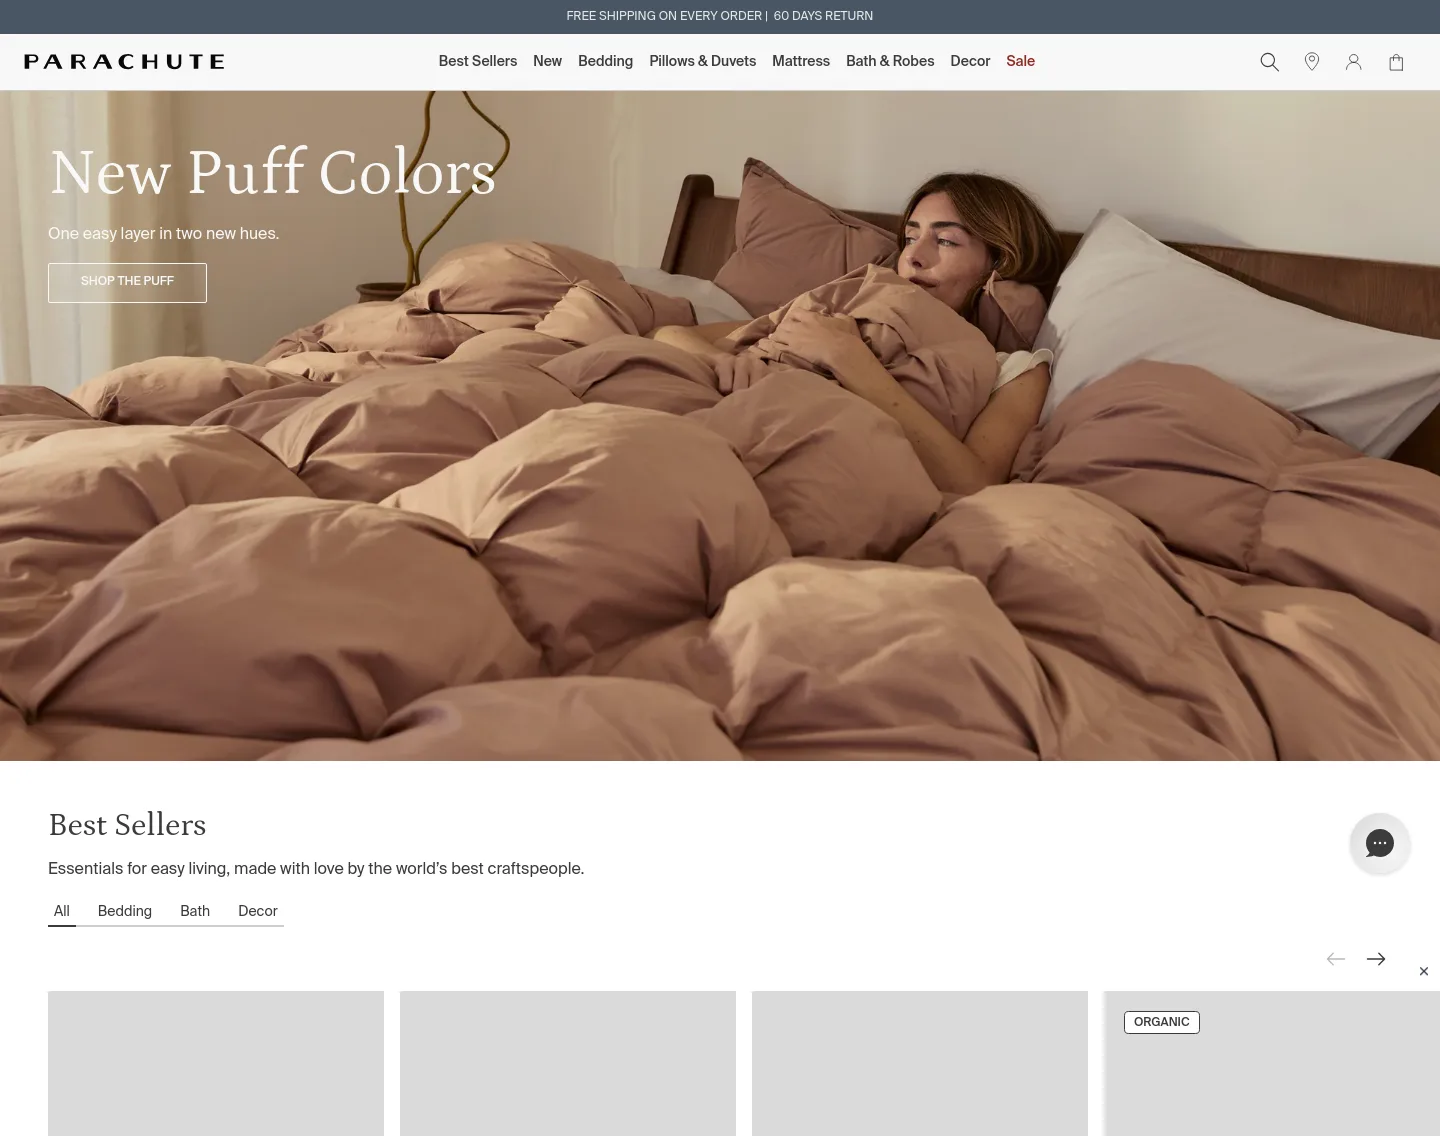The image size is (1440, 1136).
Task: Open the second Best Sellers product card
Action: tap(568, 1063)
